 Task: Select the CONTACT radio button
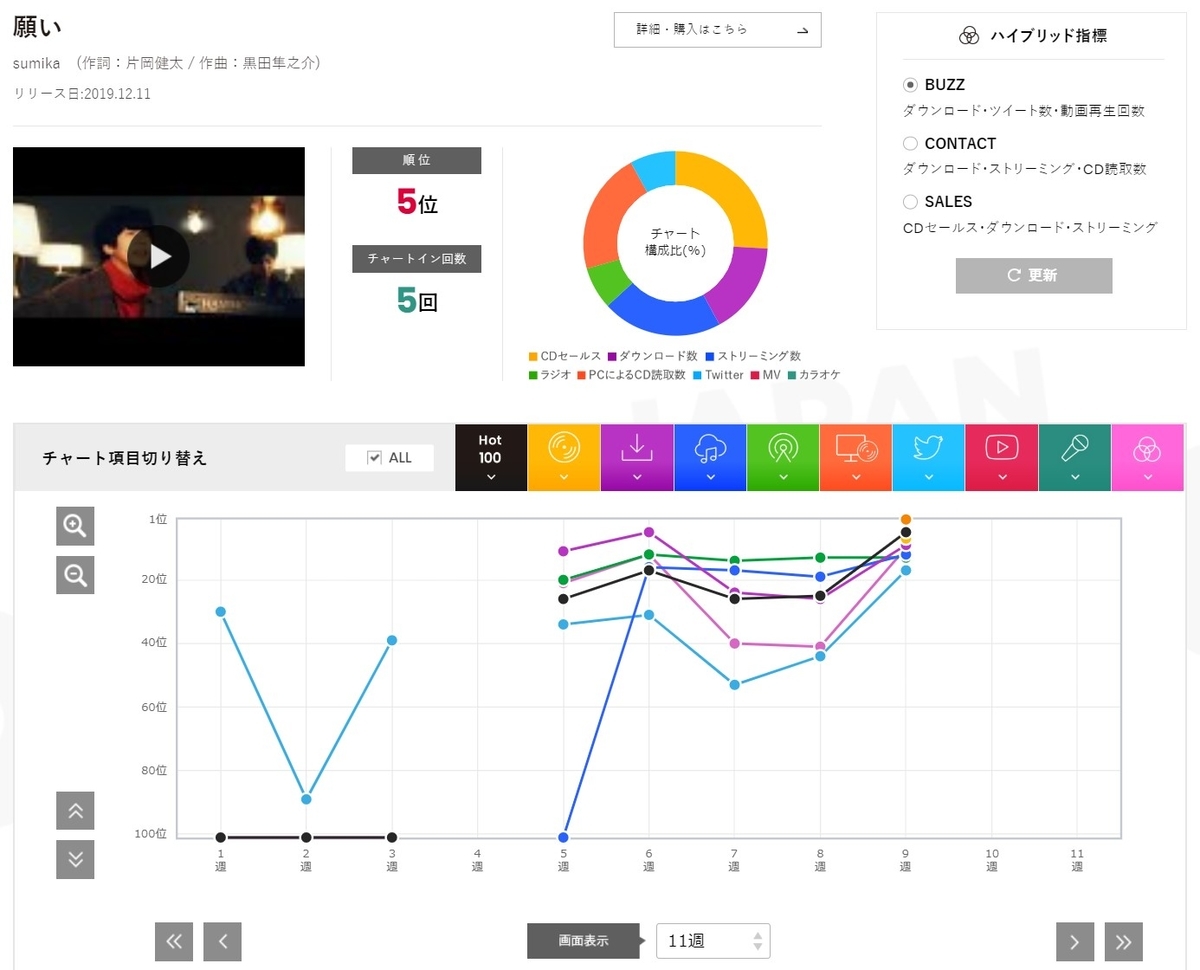(910, 143)
